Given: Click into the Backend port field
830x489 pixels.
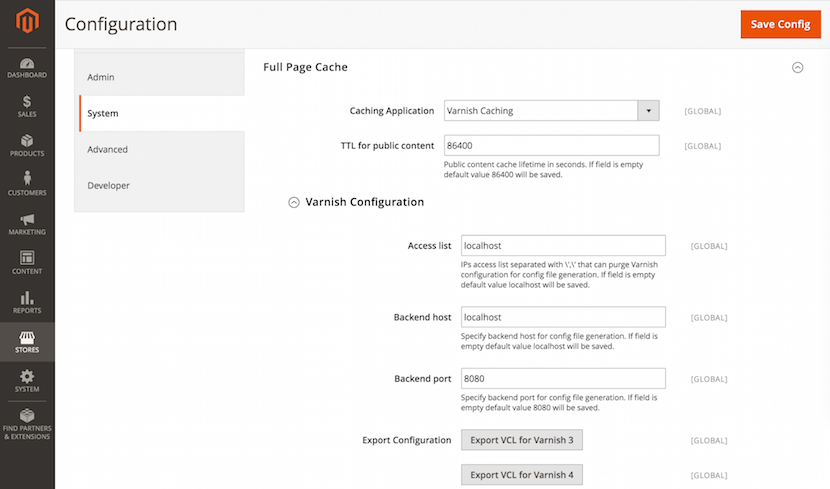Looking at the screenshot, I should point(563,378).
